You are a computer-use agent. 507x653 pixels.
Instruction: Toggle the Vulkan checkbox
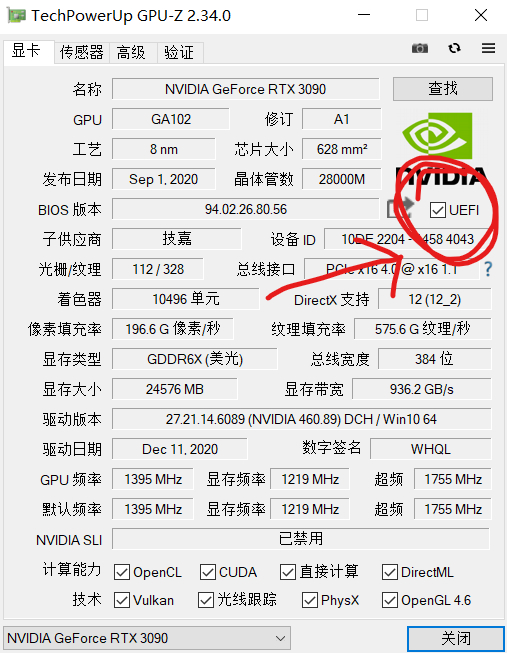[x=122, y=600]
